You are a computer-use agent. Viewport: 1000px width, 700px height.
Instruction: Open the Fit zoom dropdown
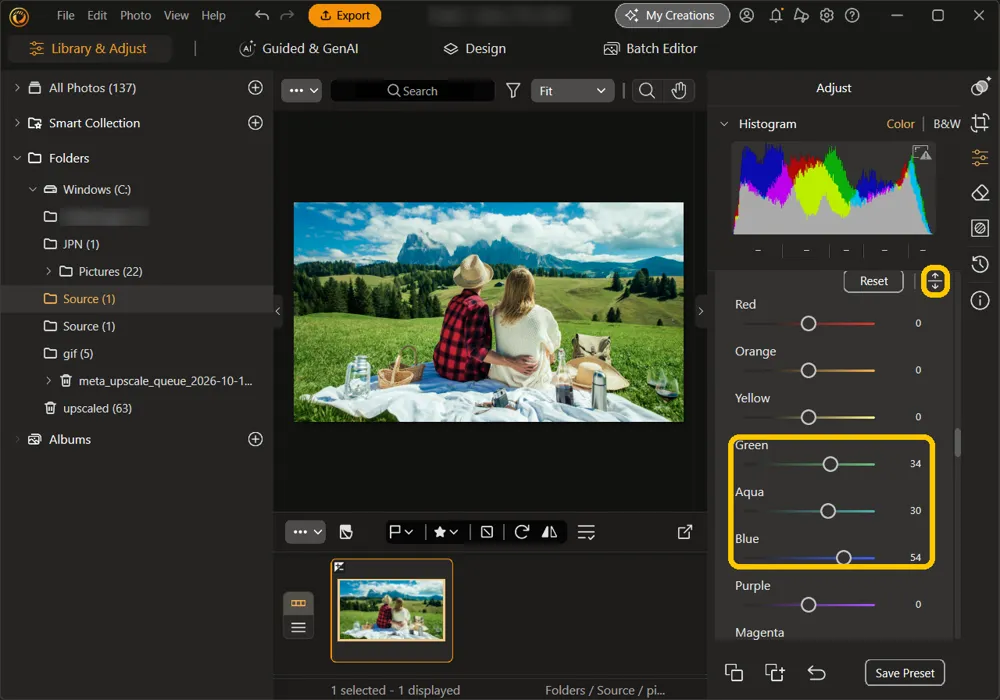572,91
